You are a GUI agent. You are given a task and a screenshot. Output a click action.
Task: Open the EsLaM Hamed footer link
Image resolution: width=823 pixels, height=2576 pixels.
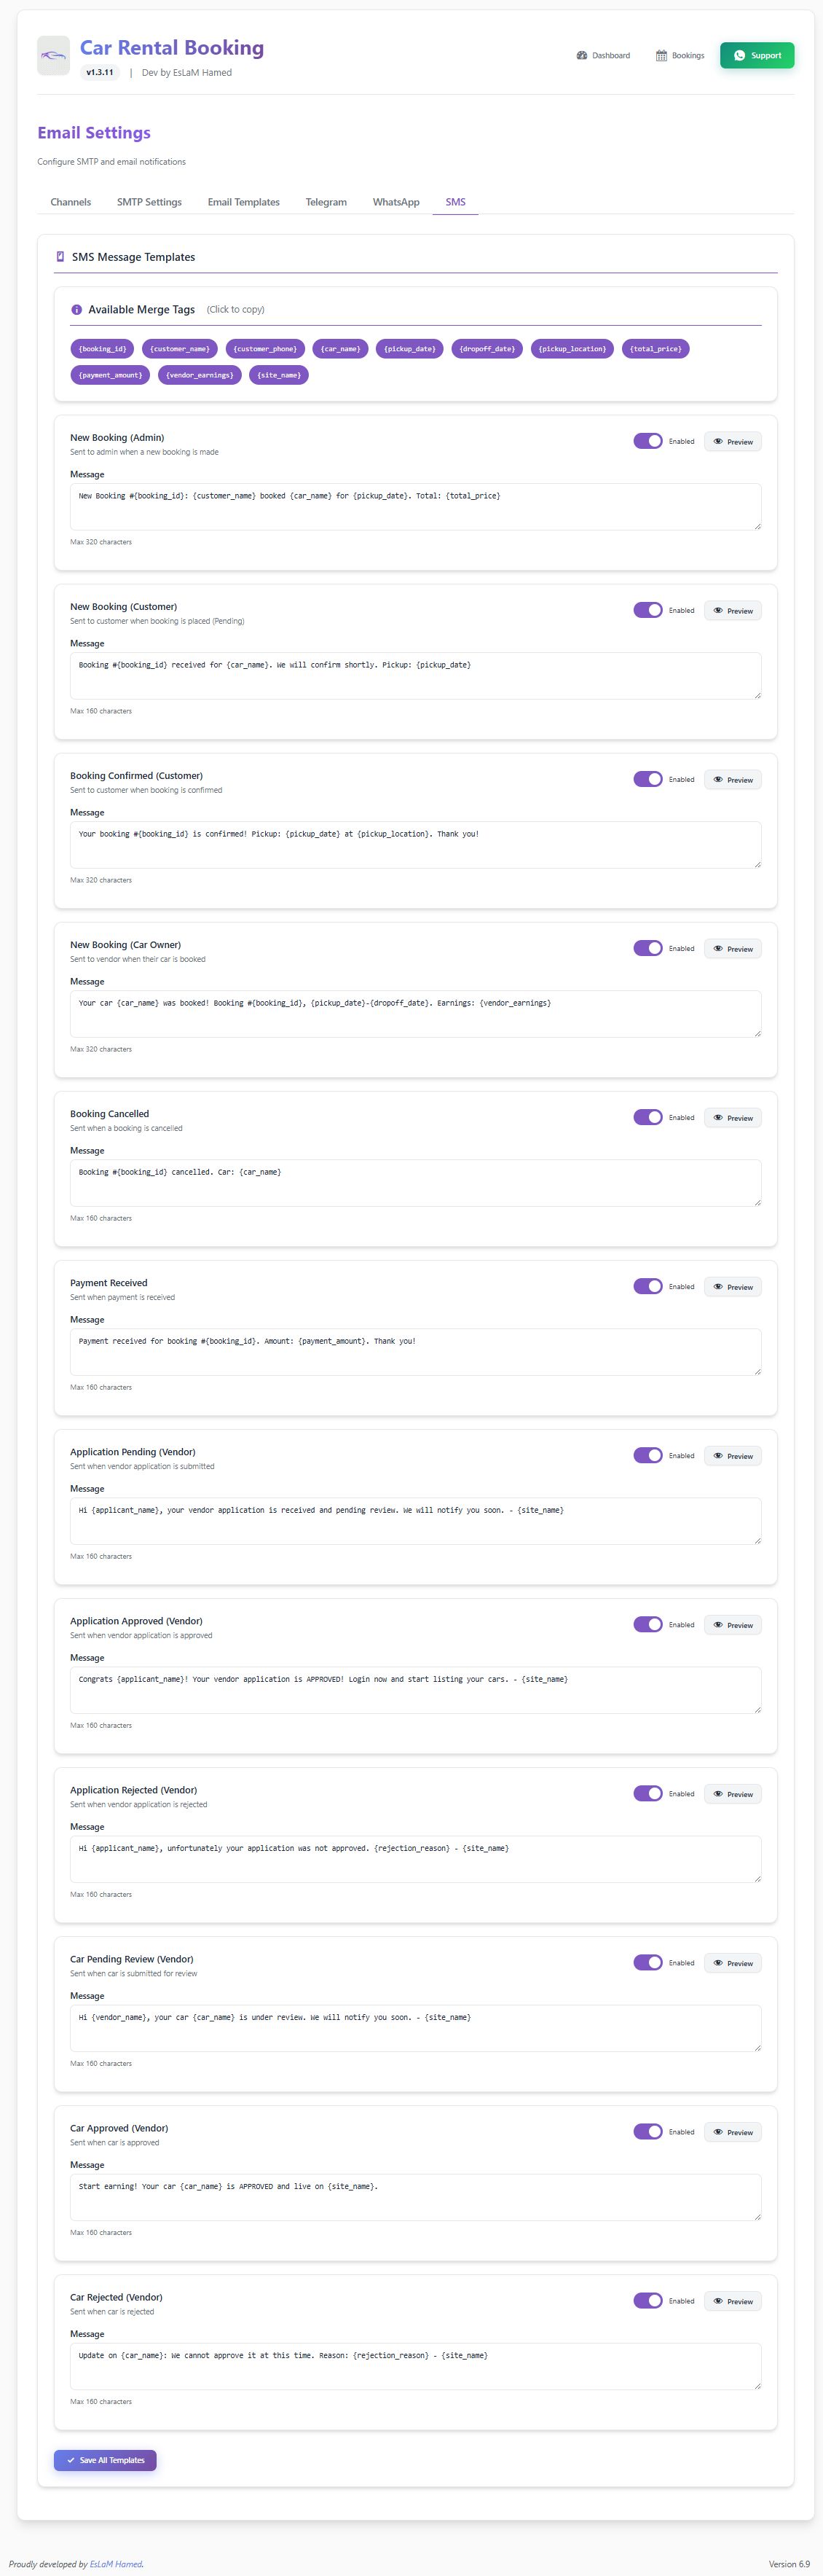click(x=115, y=2563)
